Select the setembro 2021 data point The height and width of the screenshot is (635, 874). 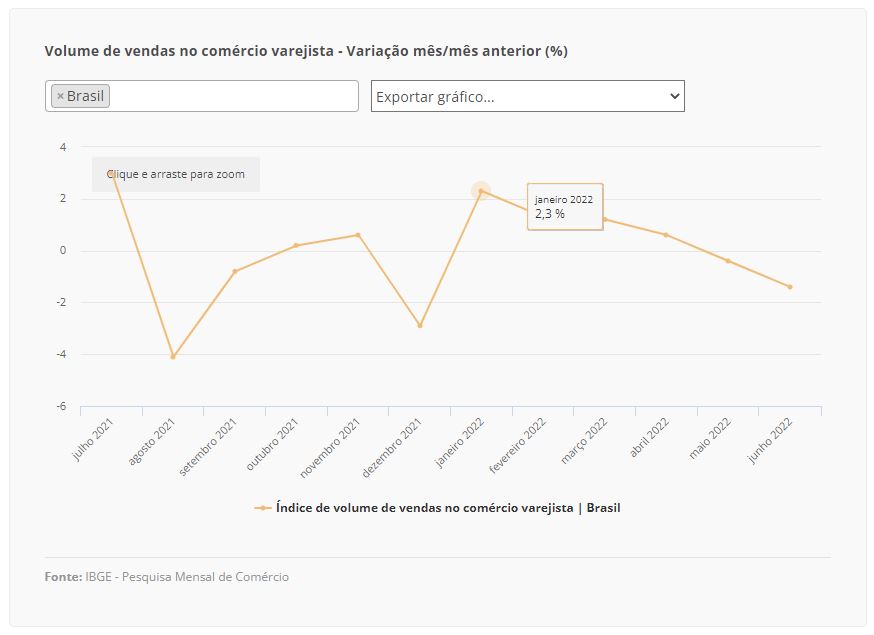[235, 272]
